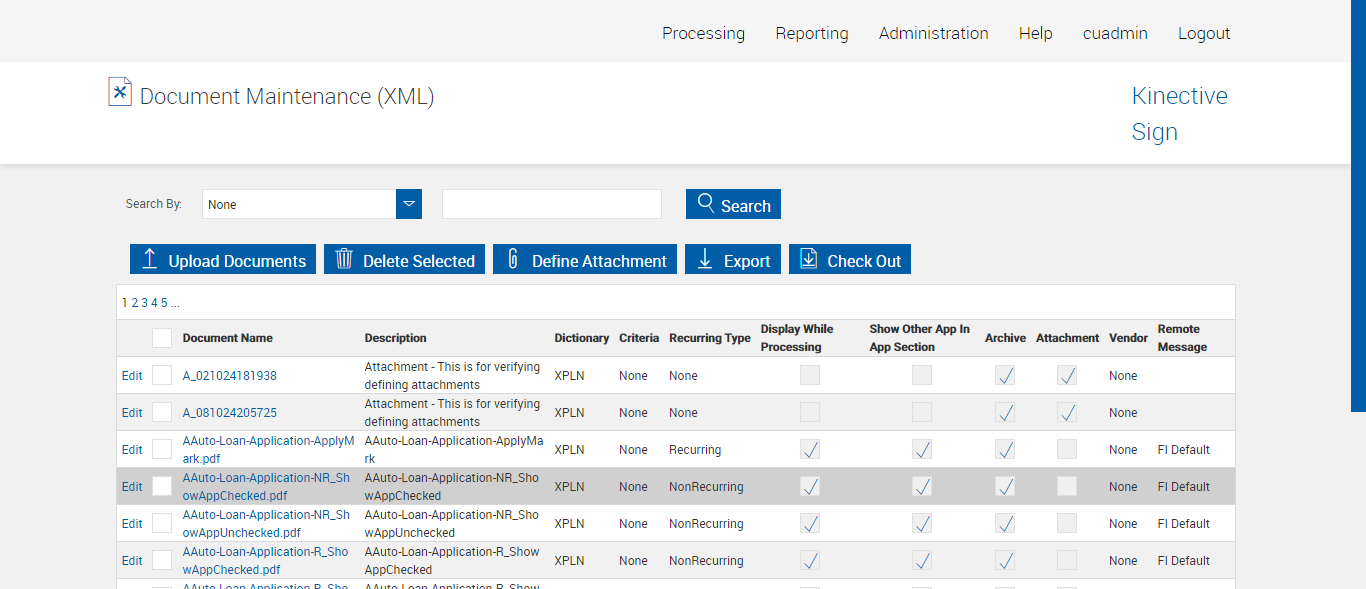The image size is (1366, 589).
Task: Open the Processing menu
Action: pyautogui.click(x=703, y=33)
